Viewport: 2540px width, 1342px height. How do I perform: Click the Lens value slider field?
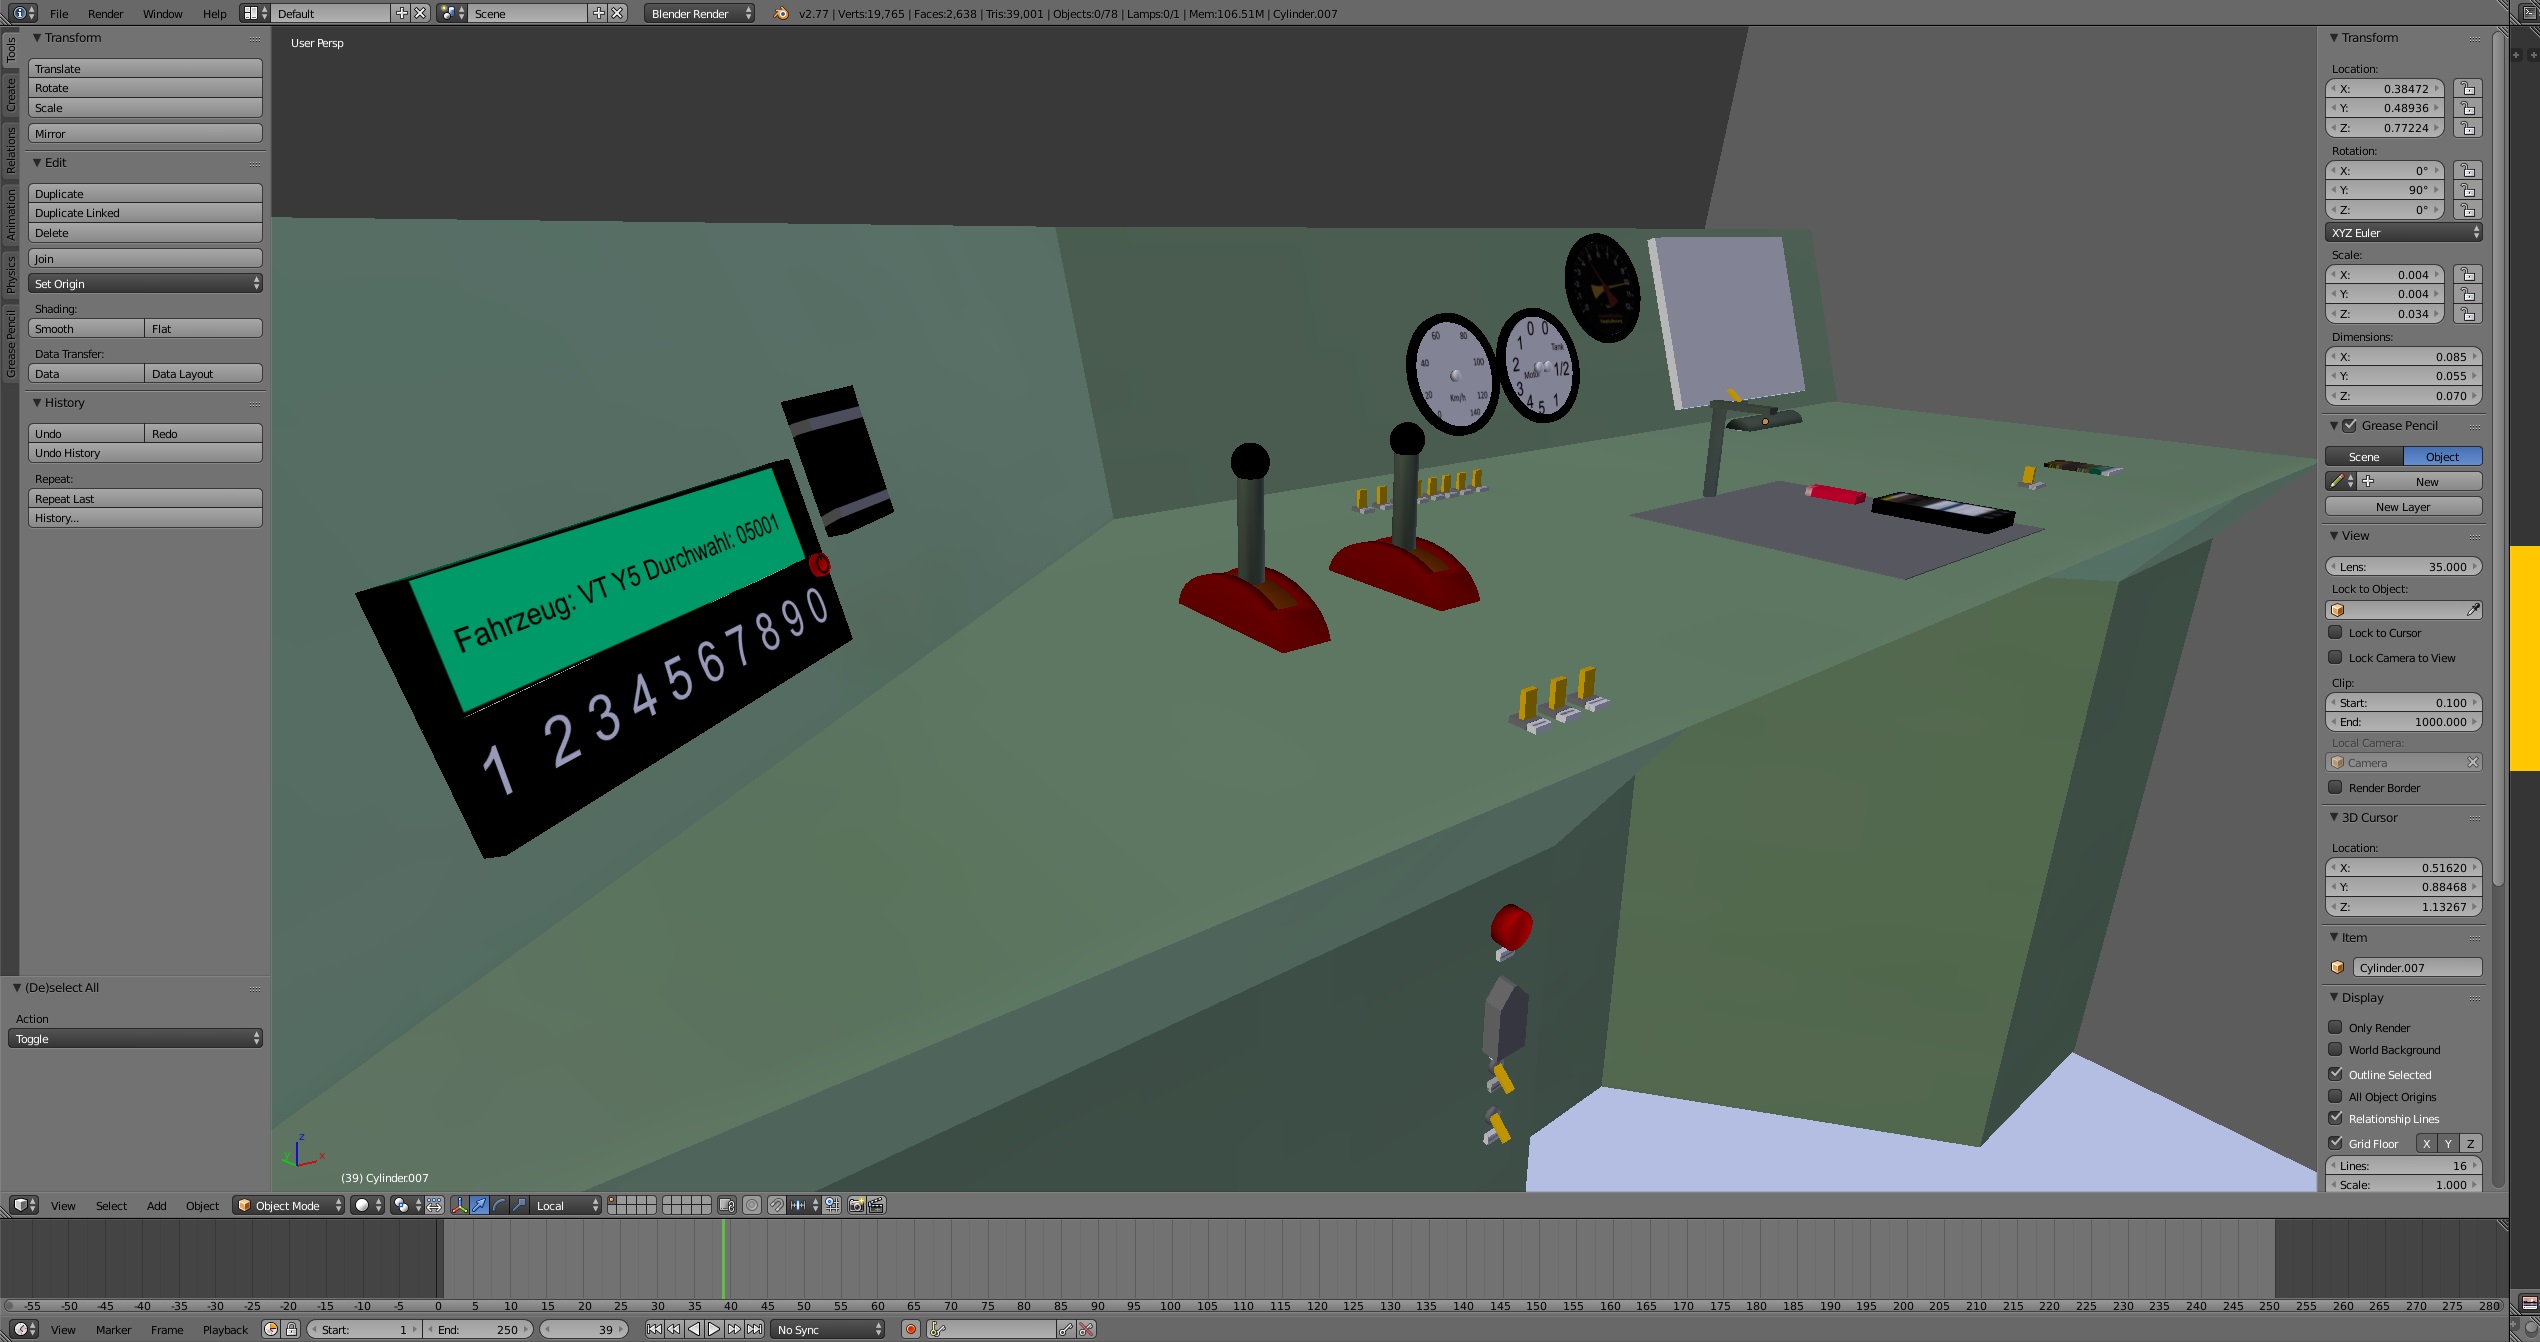2403,566
